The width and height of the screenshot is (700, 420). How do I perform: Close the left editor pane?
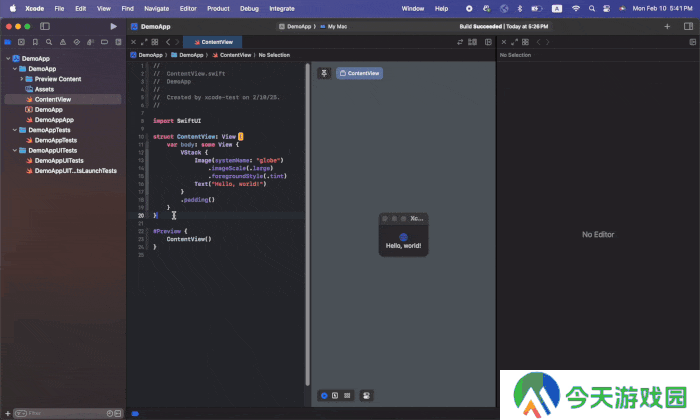(x=133, y=42)
